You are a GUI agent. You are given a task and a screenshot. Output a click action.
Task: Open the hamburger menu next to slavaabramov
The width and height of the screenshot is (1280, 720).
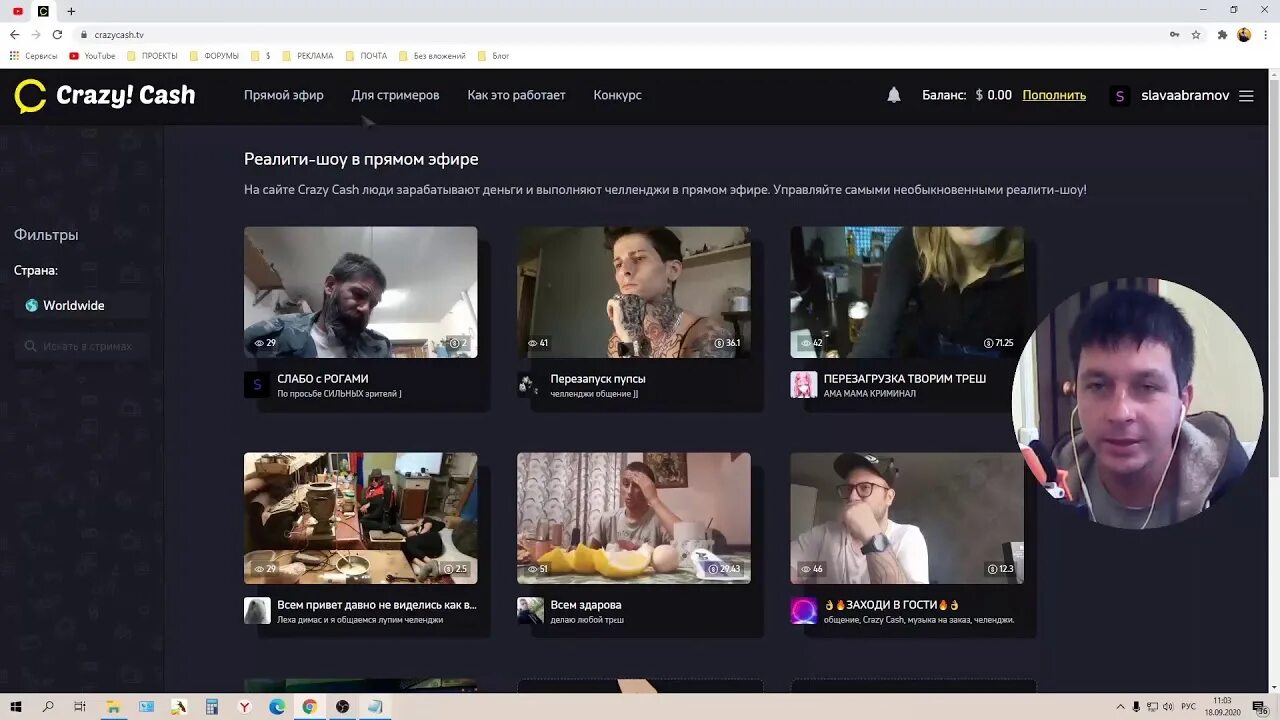coord(1246,96)
